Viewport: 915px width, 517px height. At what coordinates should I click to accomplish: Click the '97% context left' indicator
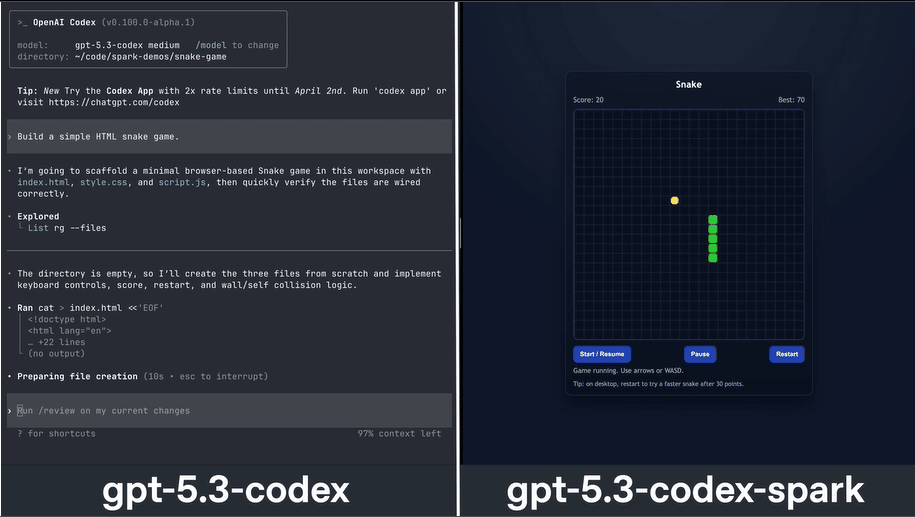pyautogui.click(x=399, y=433)
